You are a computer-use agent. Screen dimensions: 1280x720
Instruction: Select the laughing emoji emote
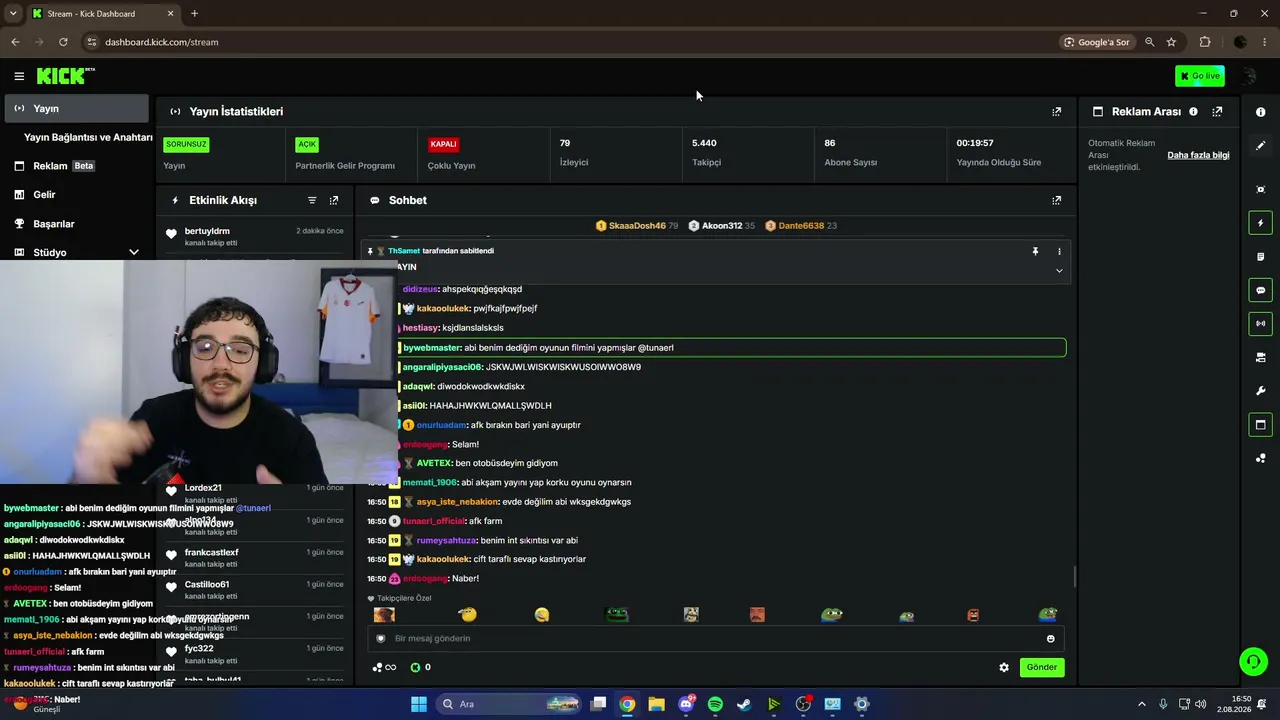pos(542,615)
